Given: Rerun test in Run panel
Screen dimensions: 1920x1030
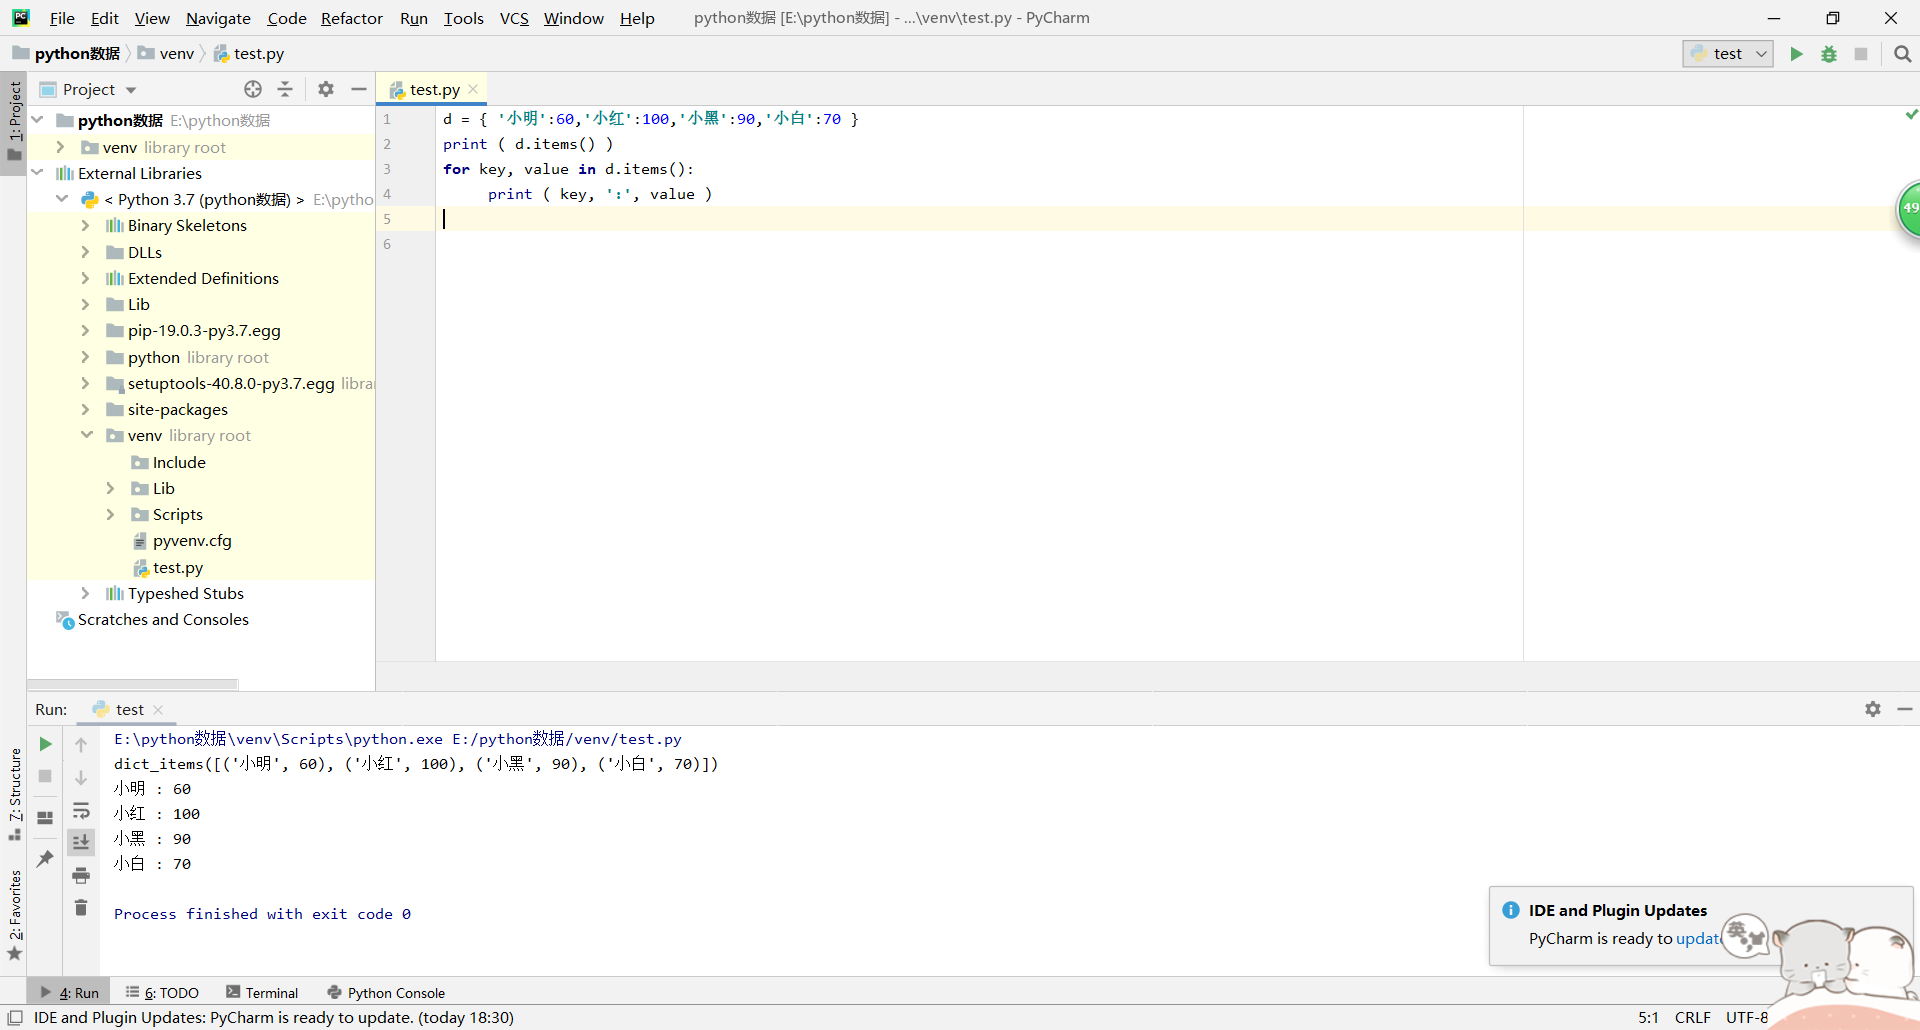Looking at the screenshot, I should pyautogui.click(x=45, y=744).
